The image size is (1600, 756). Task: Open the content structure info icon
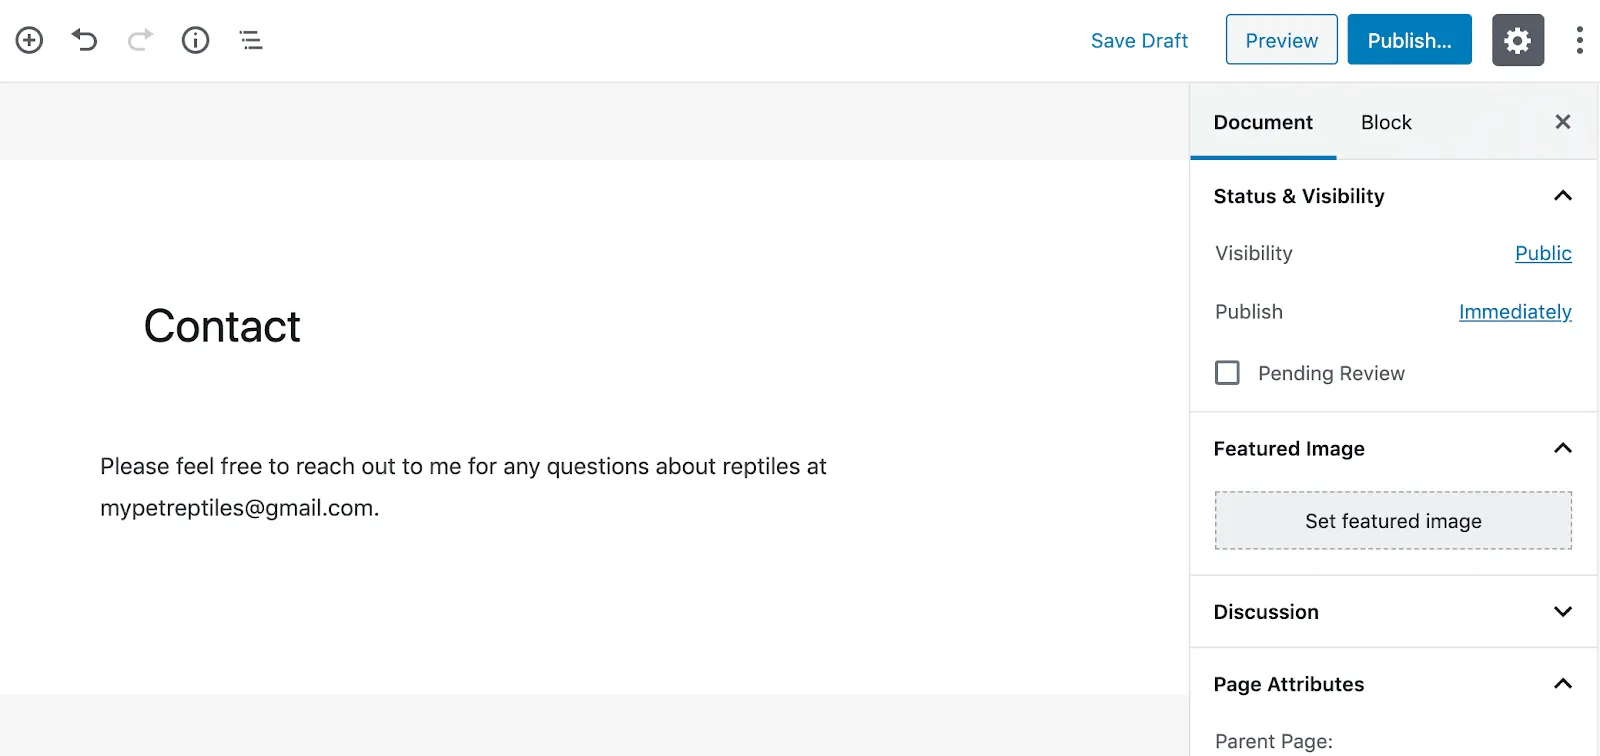coord(195,40)
